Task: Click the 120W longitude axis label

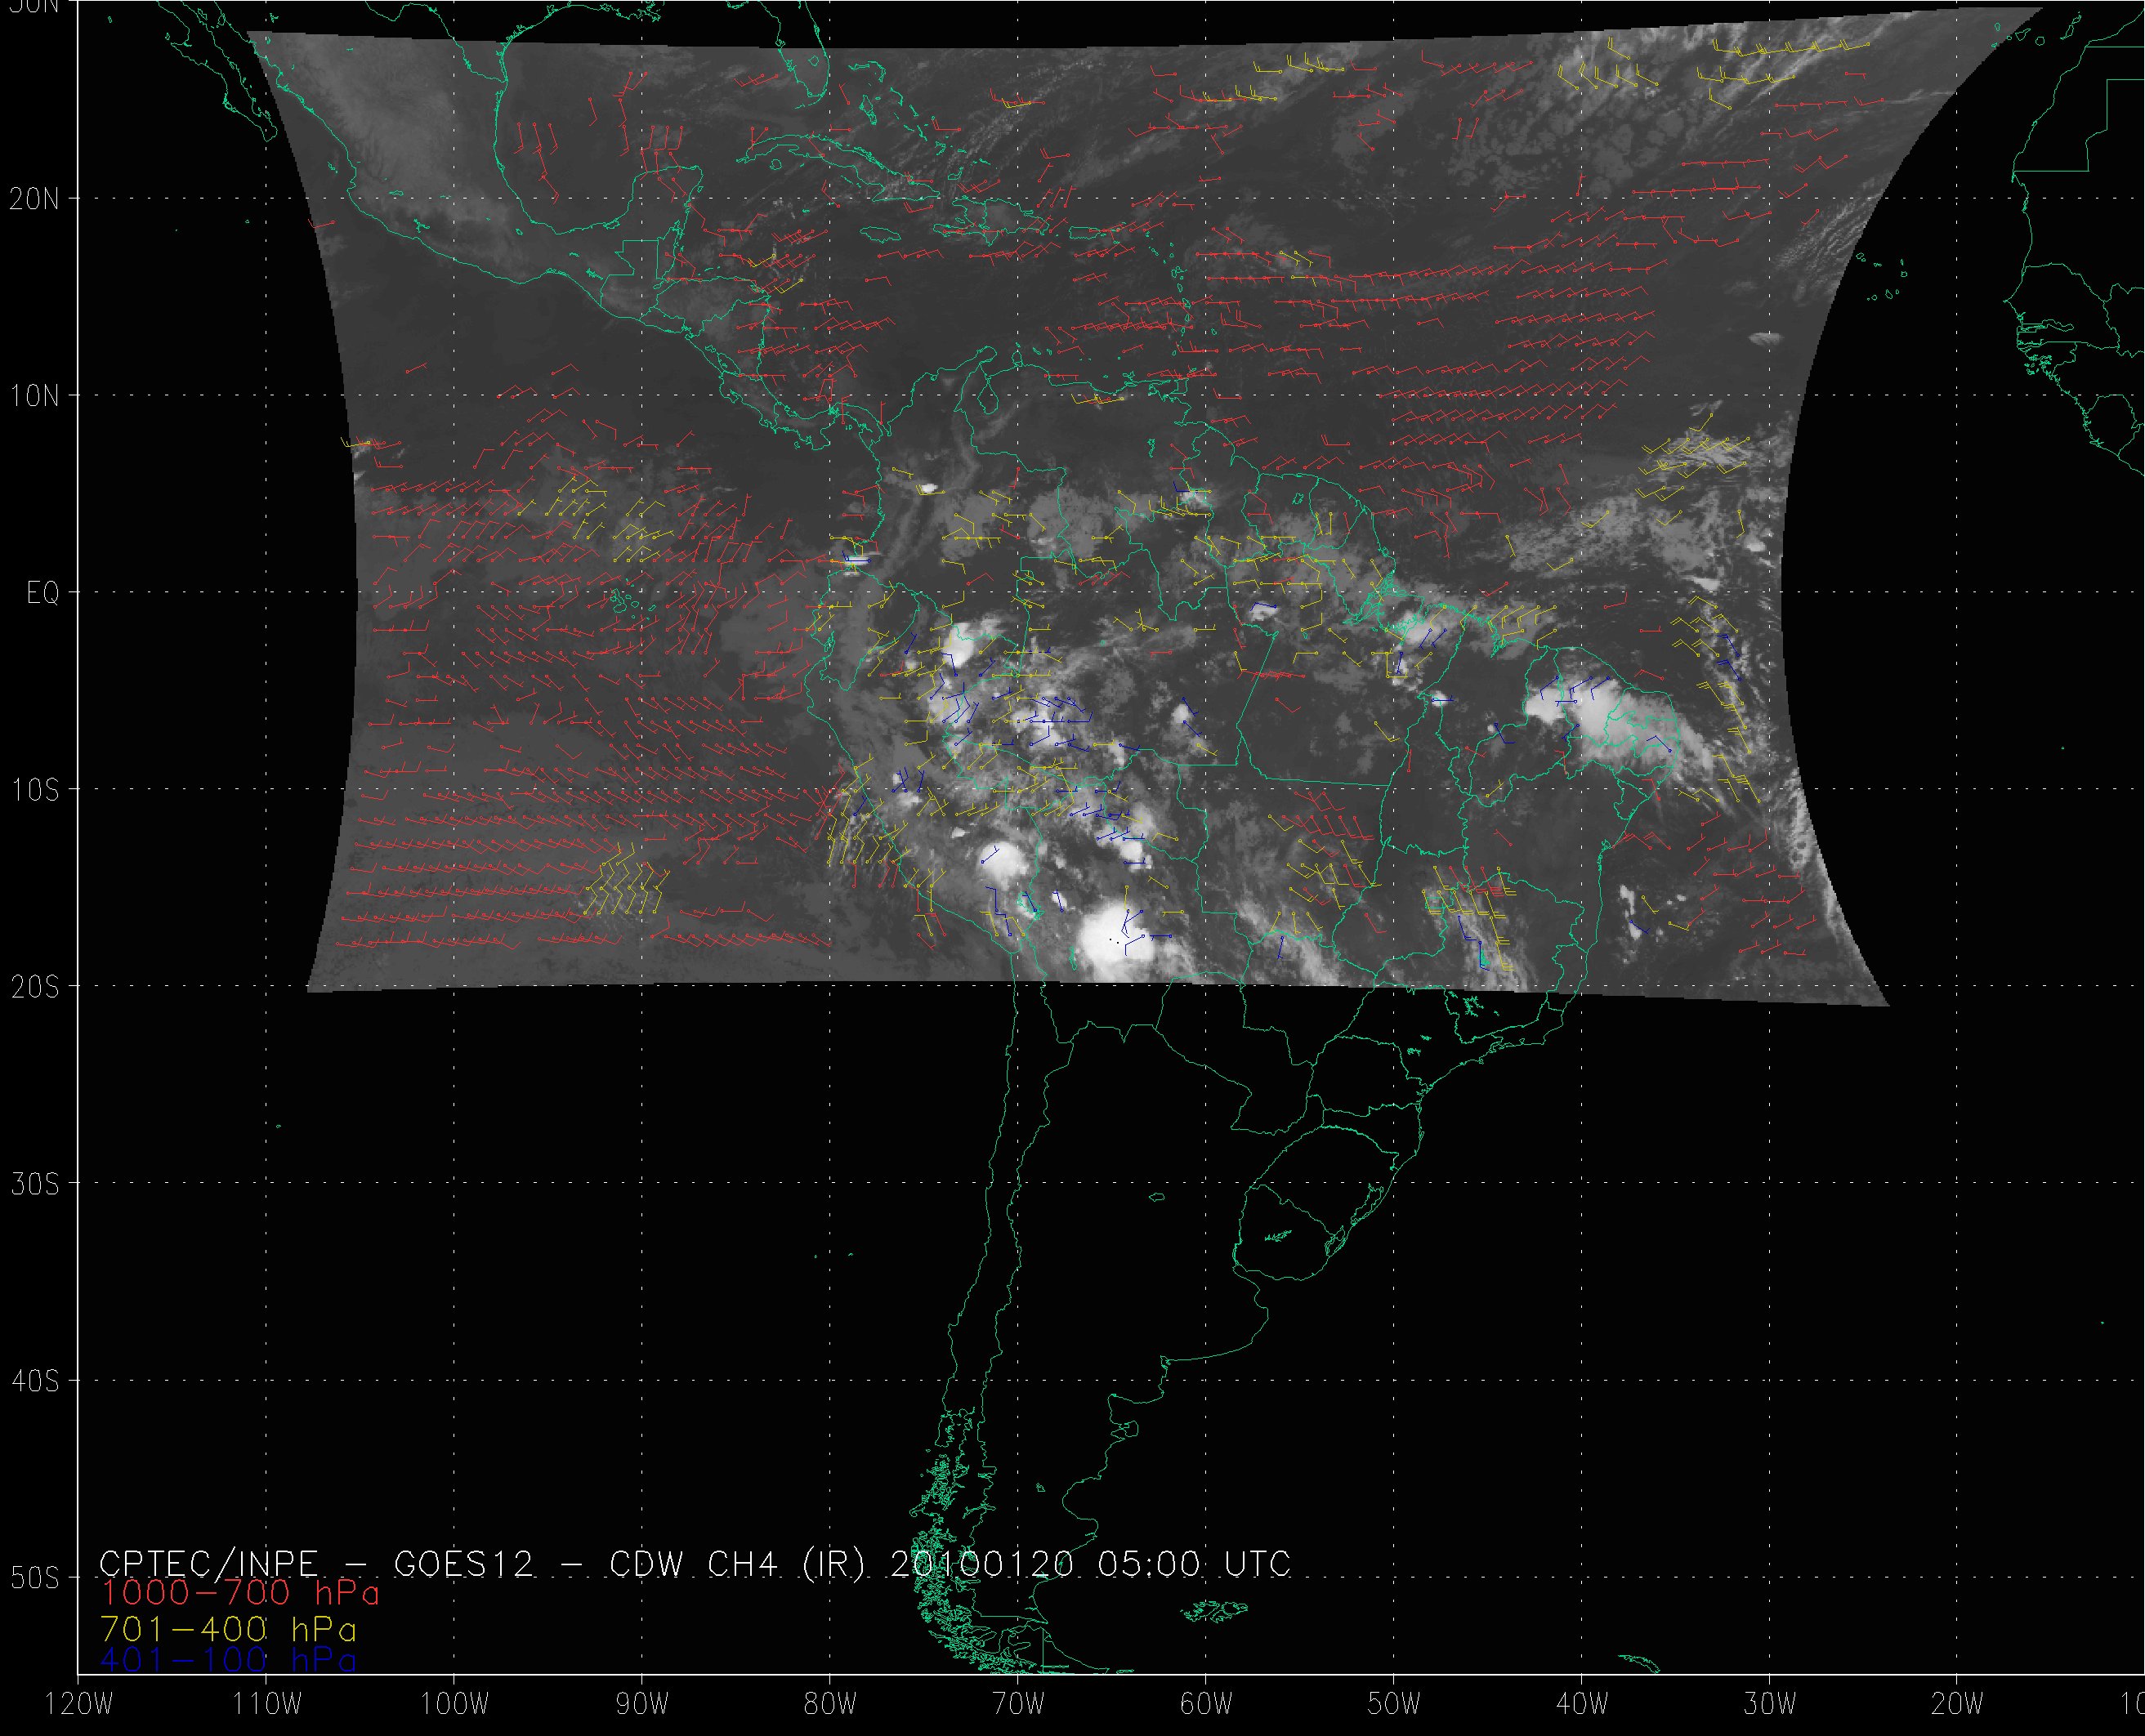Action: tap(79, 1705)
